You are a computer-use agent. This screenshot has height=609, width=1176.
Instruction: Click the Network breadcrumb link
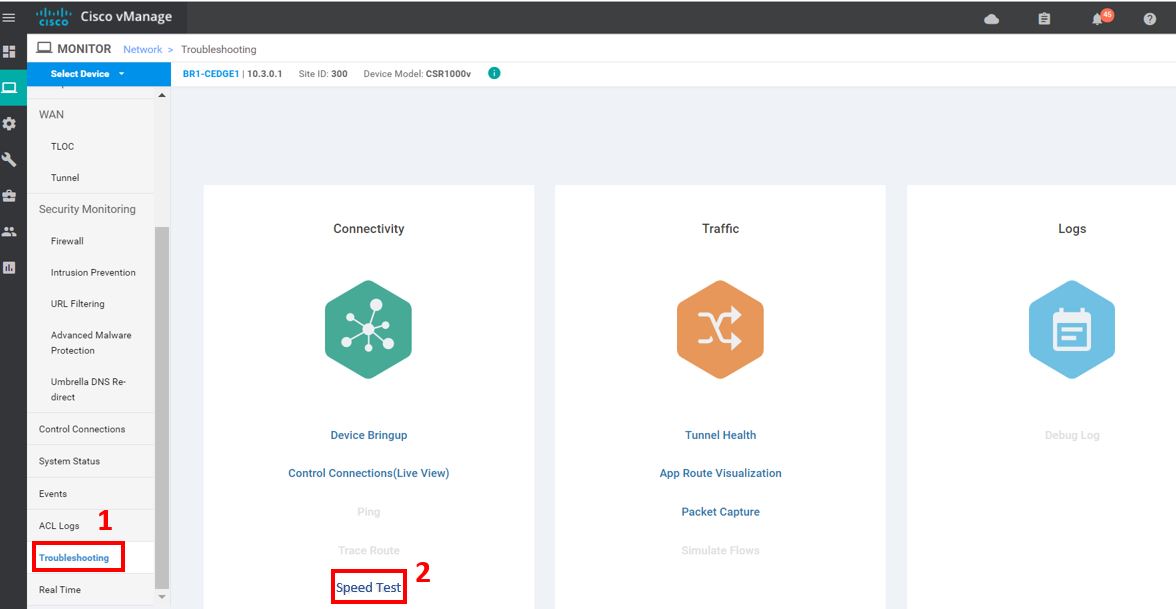(142, 49)
